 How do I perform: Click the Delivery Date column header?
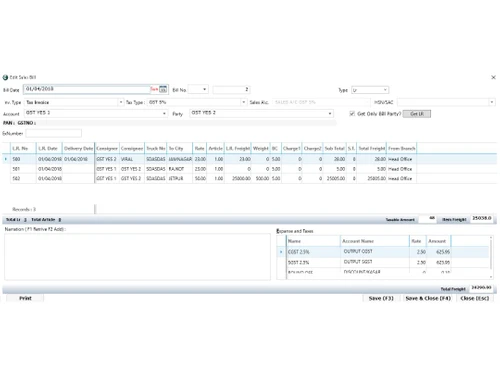pyautogui.click(x=79, y=148)
